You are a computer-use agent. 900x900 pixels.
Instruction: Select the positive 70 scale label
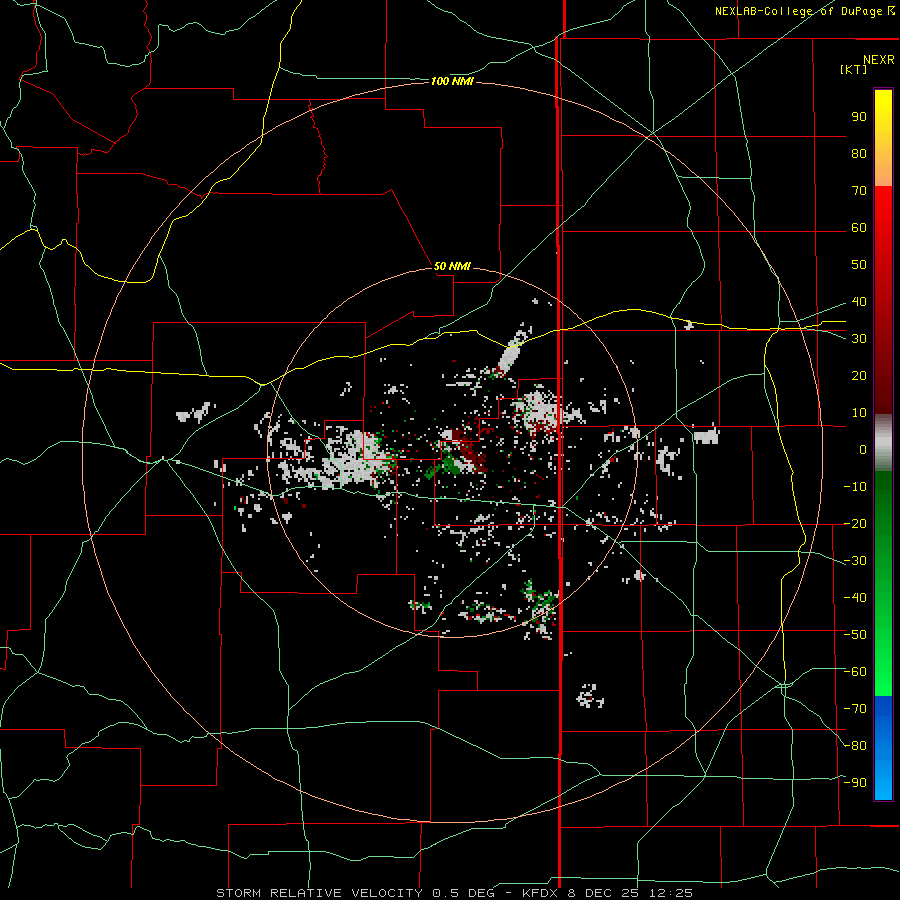(x=859, y=191)
